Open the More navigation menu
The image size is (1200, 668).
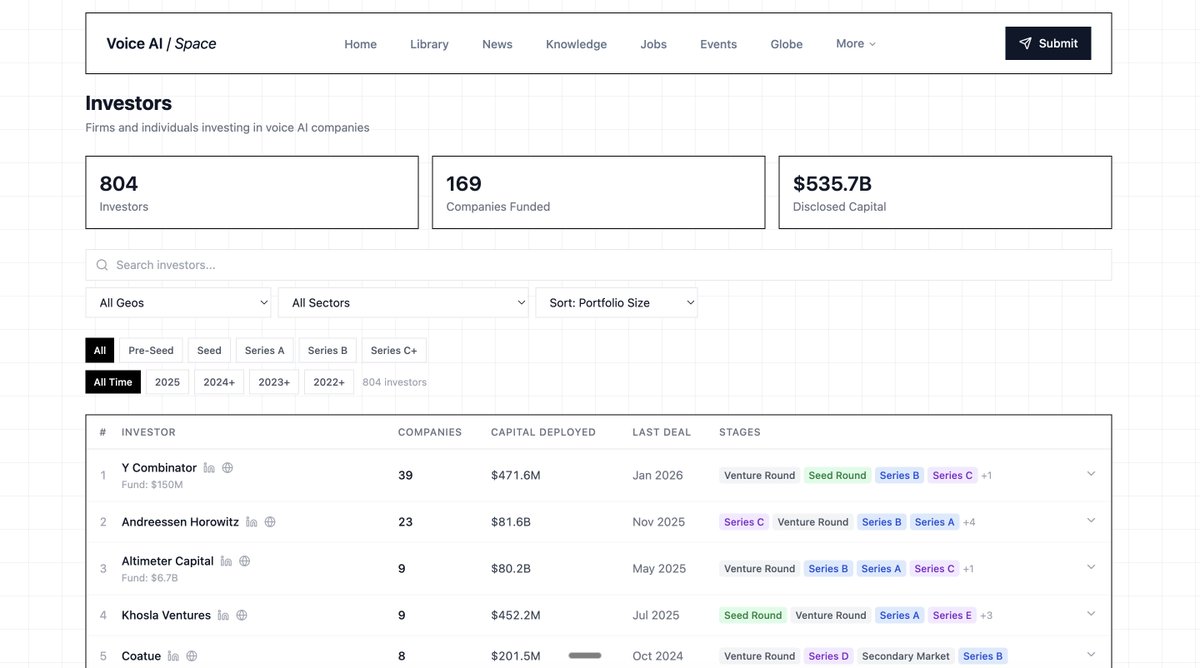tap(856, 44)
